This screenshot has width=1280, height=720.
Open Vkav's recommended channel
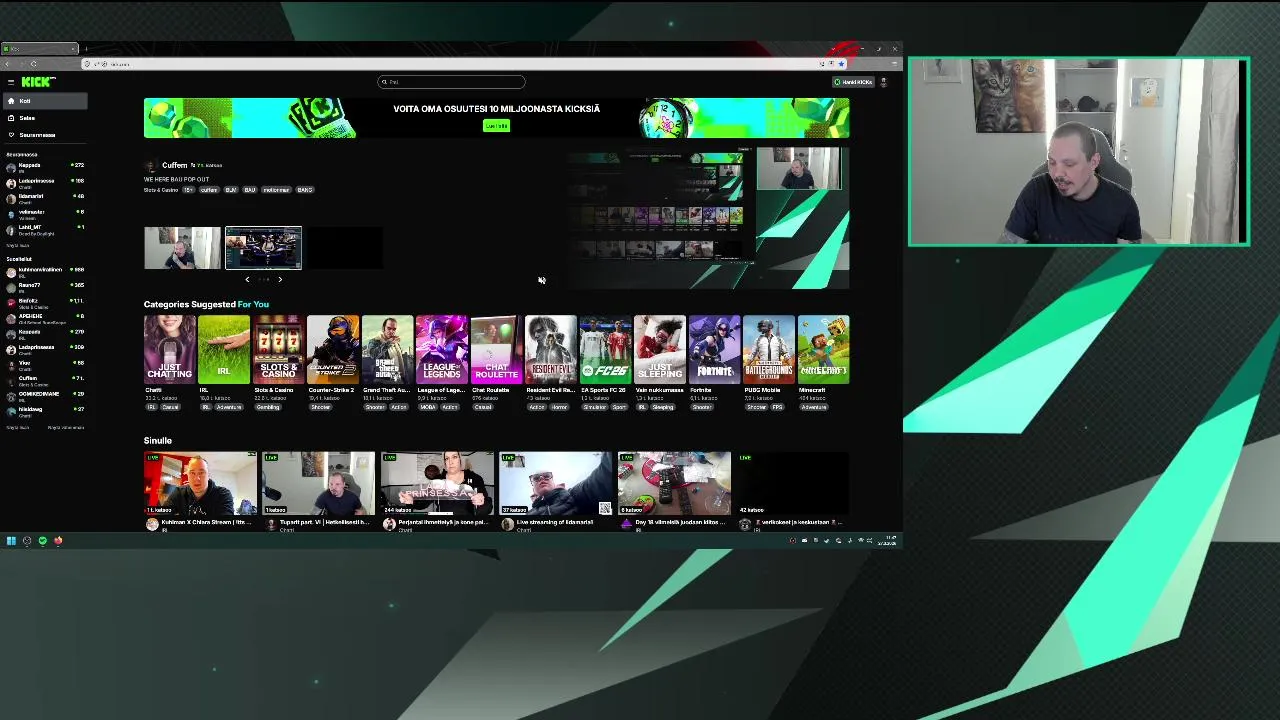(45, 364)
